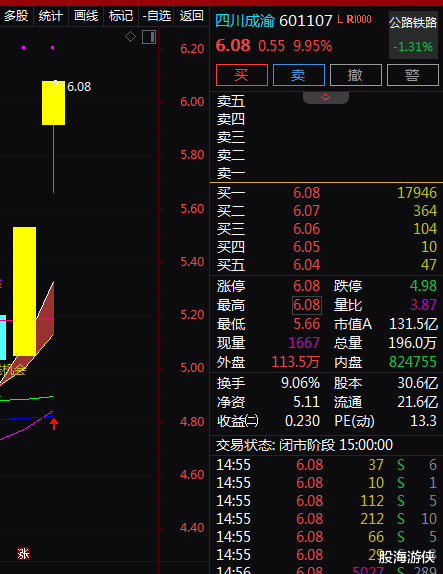This screenshot has height=574, width=443.
Task: Select the latest yellow candlestick labeled 6.08
Action: (53, 103)
